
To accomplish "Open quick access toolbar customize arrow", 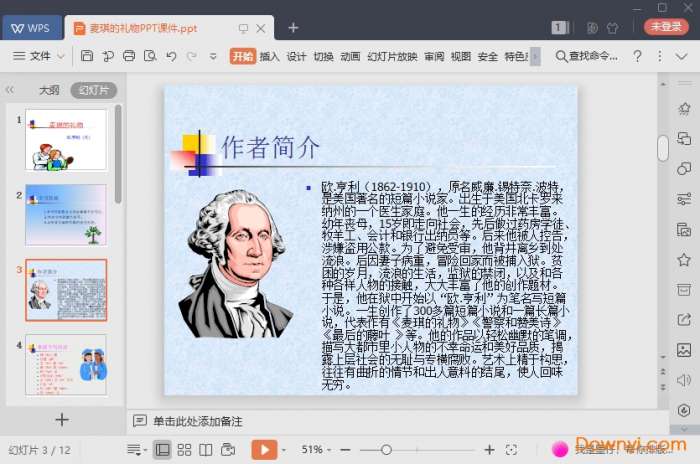I will [213, 56].
